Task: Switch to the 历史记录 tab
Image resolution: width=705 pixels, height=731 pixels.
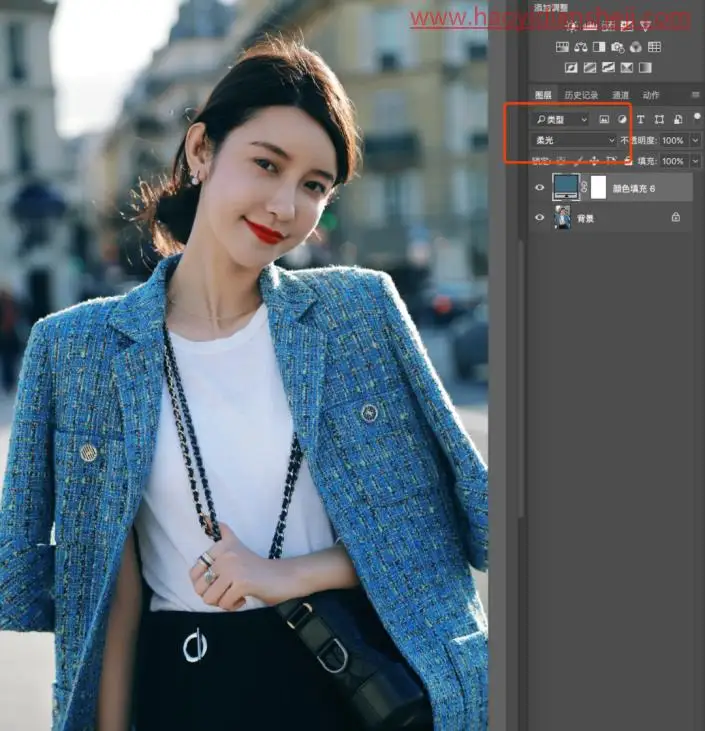Action: pos(581,95)
